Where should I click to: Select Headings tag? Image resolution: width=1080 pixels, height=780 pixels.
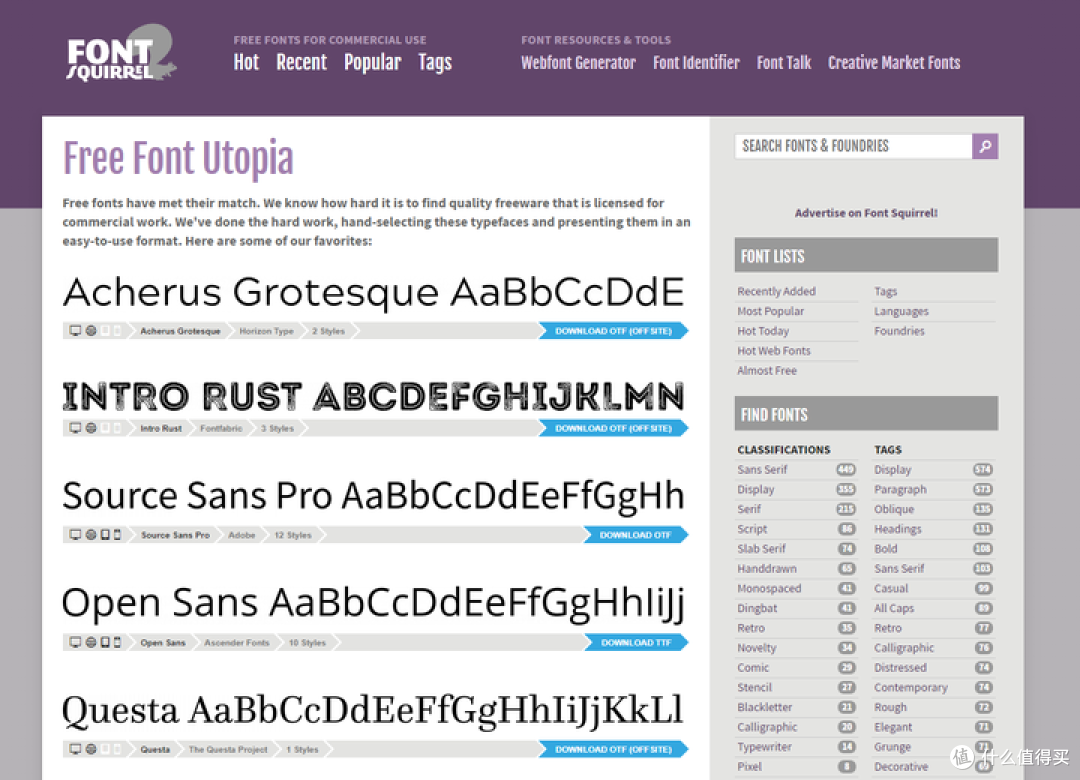(898, 529)
